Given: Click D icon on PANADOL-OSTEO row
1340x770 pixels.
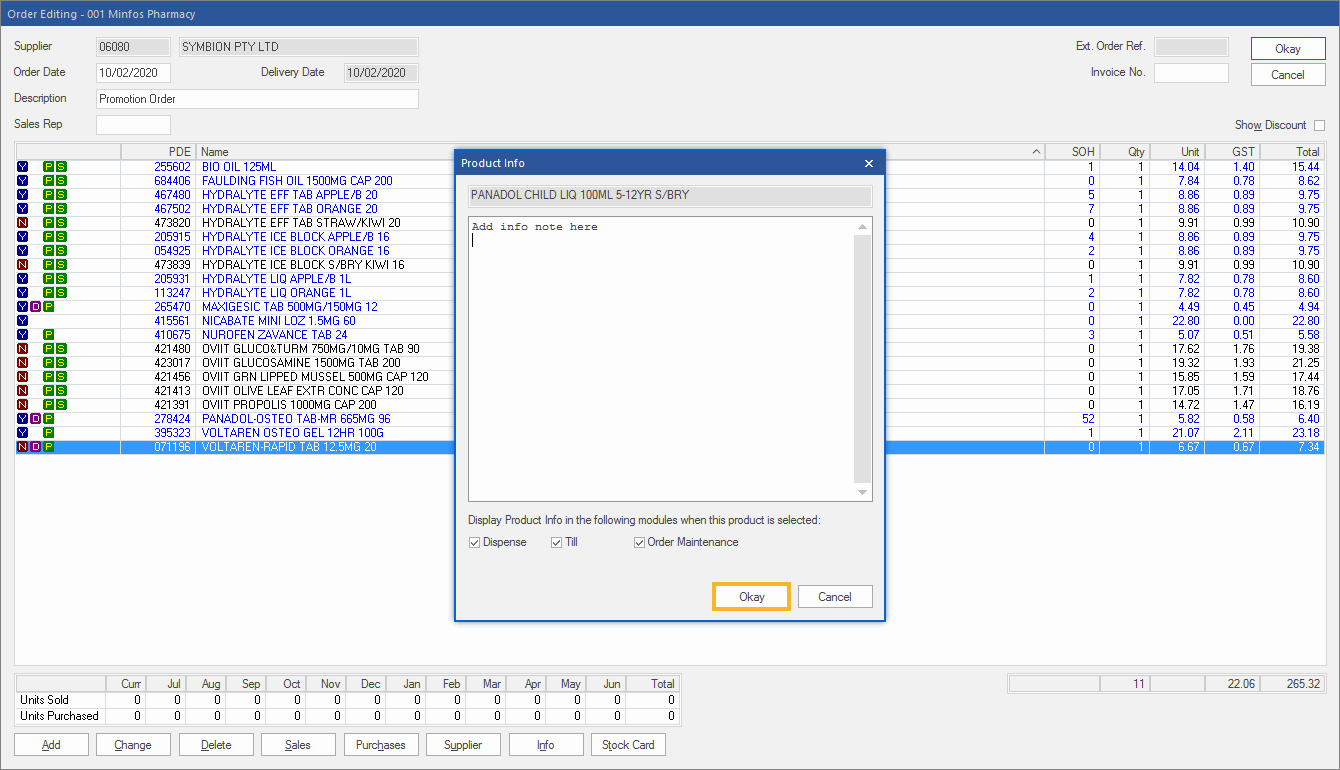Looking at the screenshot, I should (35, 419).
